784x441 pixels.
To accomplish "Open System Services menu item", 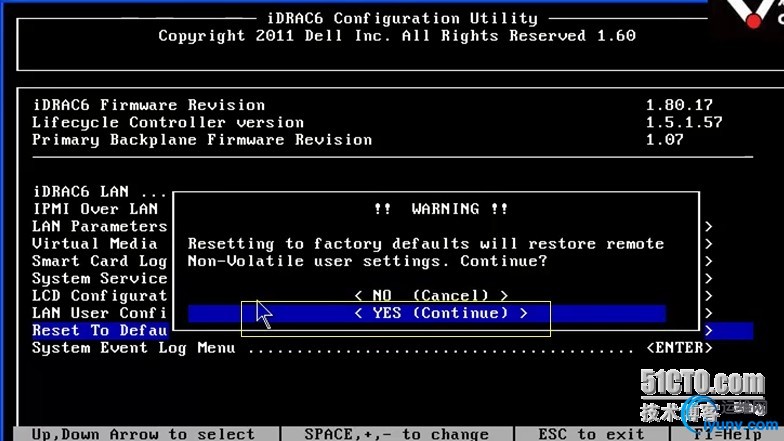I will [x=99, y=278].
